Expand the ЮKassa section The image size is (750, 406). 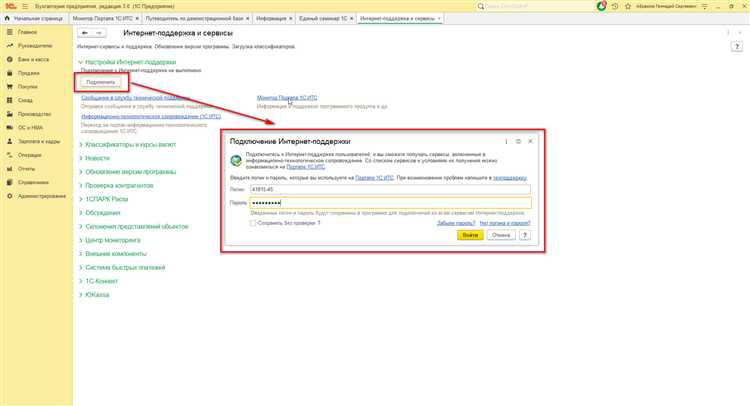80,295
